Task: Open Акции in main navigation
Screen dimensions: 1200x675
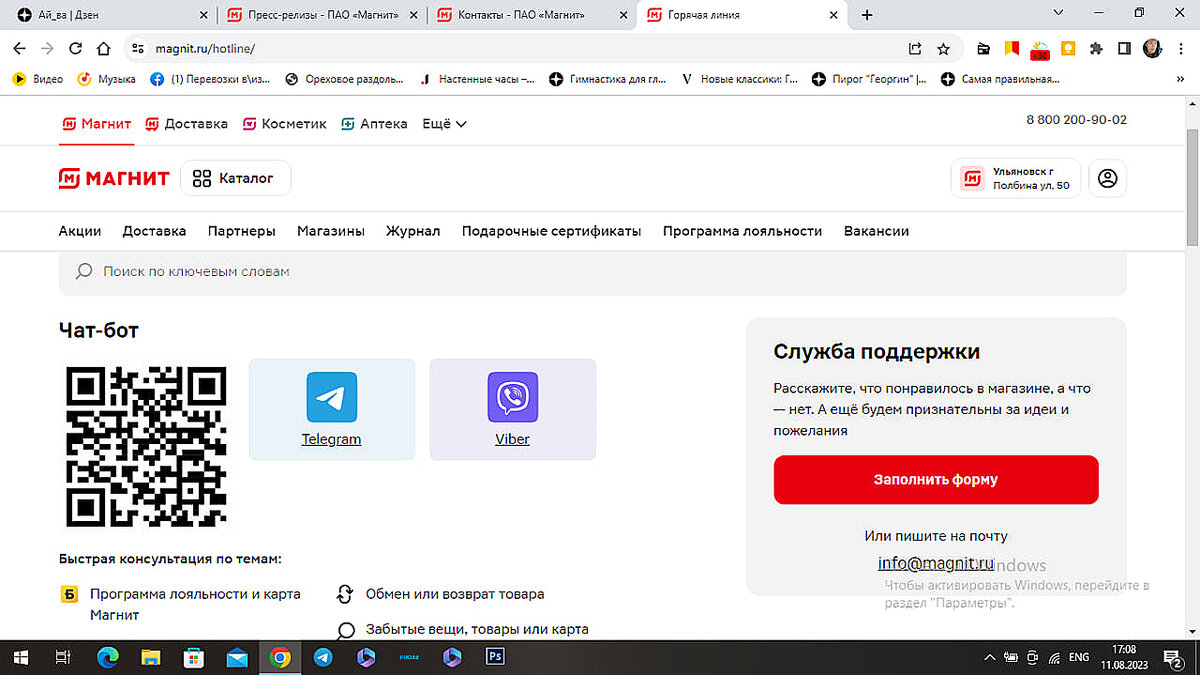Action: [x=80, y=231]
